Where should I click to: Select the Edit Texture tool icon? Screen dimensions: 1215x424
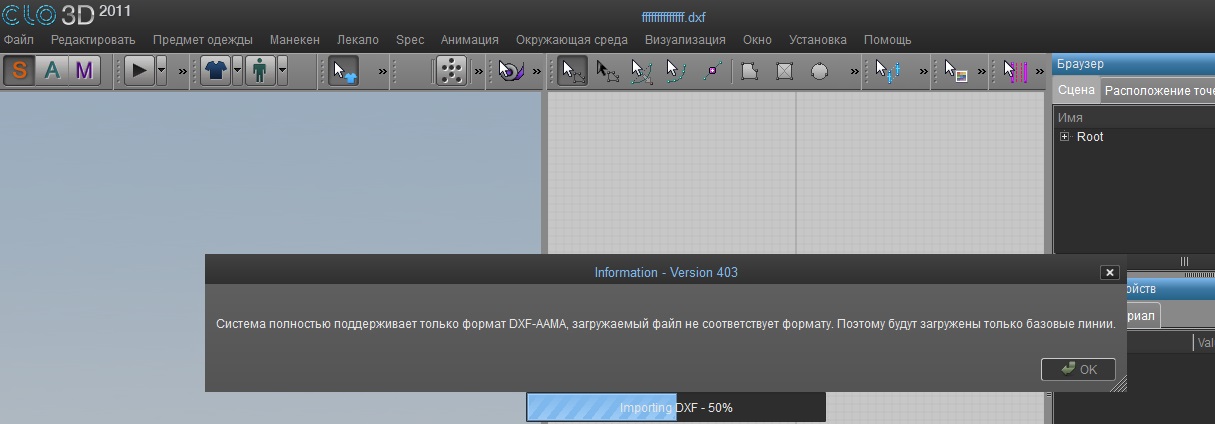[x=957, y=71]
